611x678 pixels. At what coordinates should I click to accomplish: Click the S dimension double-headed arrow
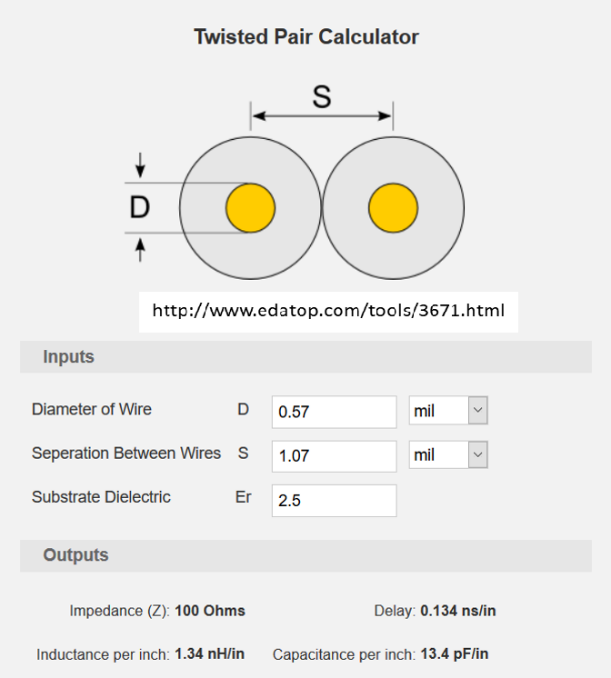(x=321, y=117)
